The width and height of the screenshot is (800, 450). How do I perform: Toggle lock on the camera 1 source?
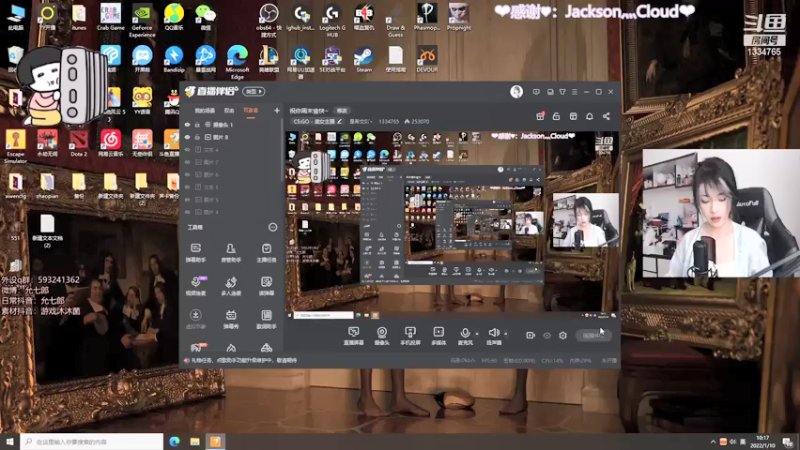(x=197, y=124)
